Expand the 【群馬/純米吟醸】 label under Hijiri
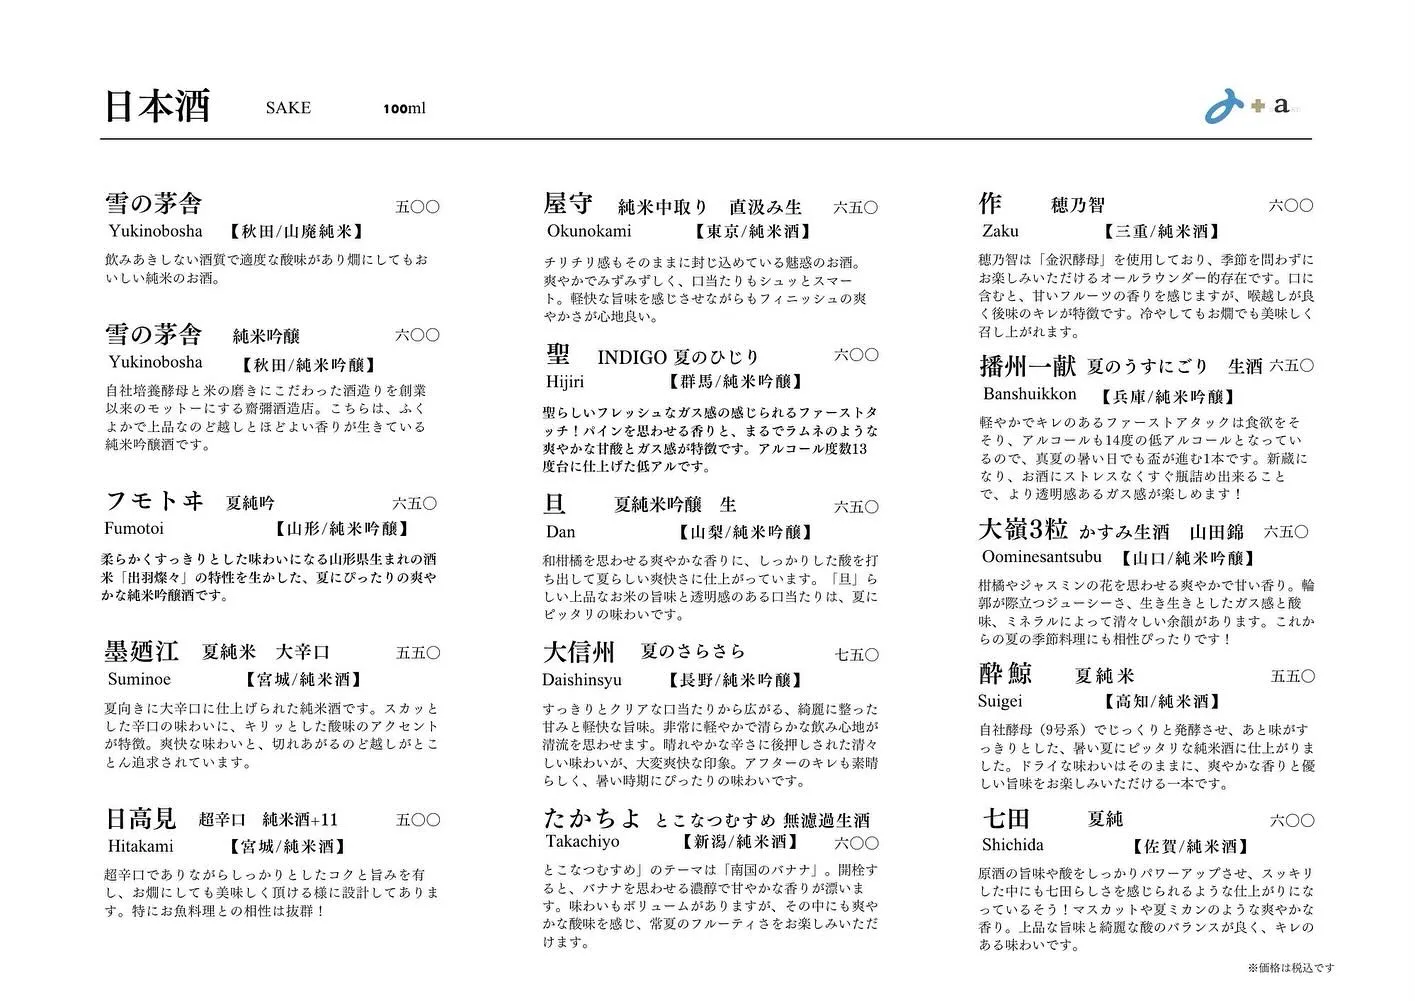 click(x=737, y=381)
